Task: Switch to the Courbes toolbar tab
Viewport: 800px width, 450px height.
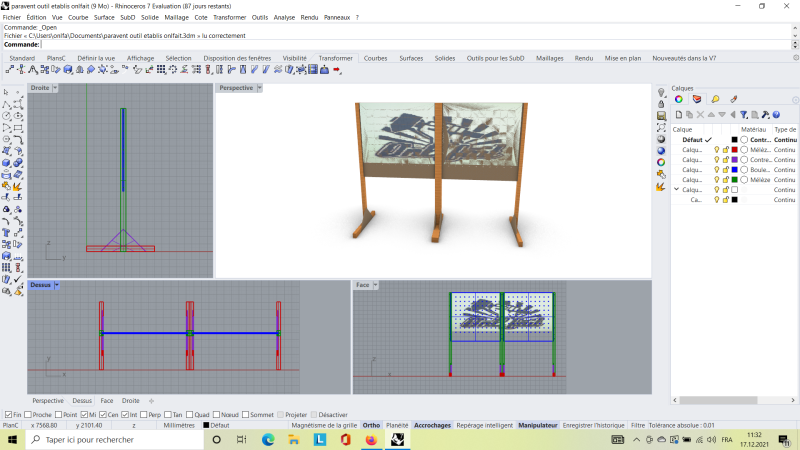Action: [375, 58]
